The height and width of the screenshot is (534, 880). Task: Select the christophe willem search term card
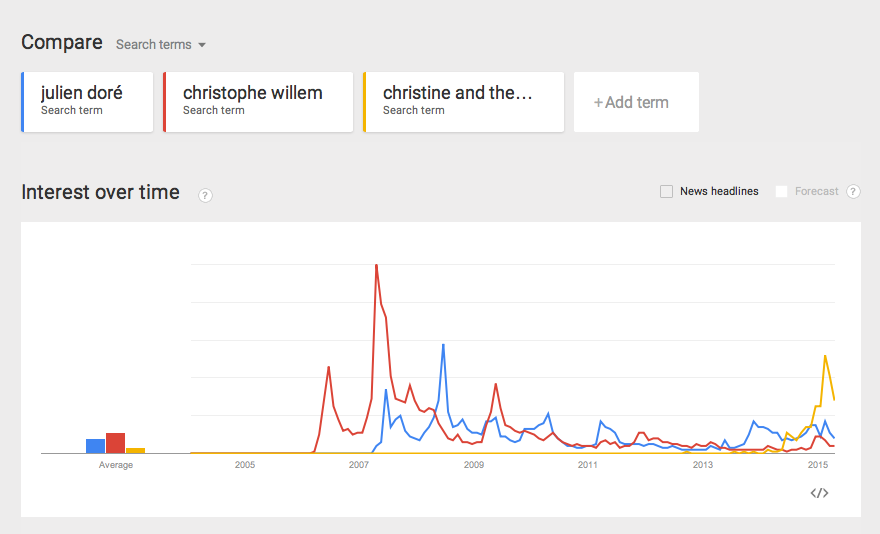click(x=258, y=102)
